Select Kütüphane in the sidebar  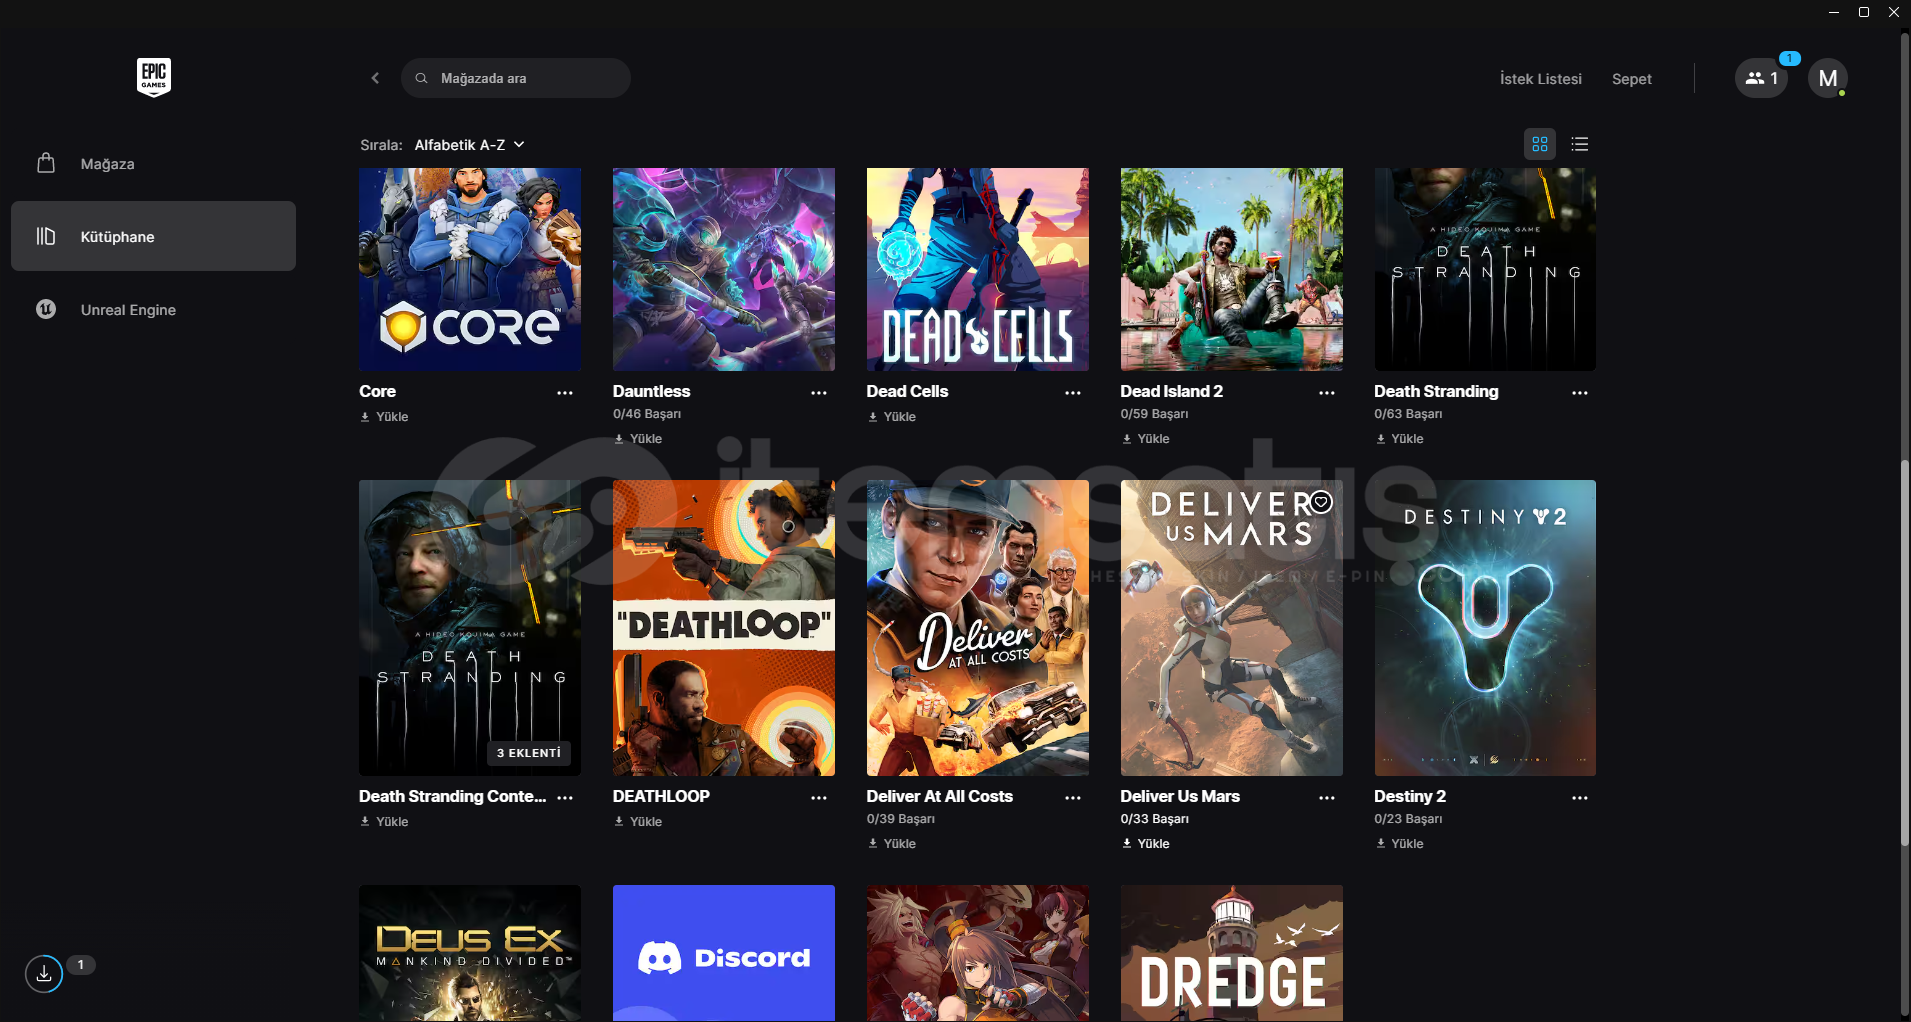[x=153, y=236]
